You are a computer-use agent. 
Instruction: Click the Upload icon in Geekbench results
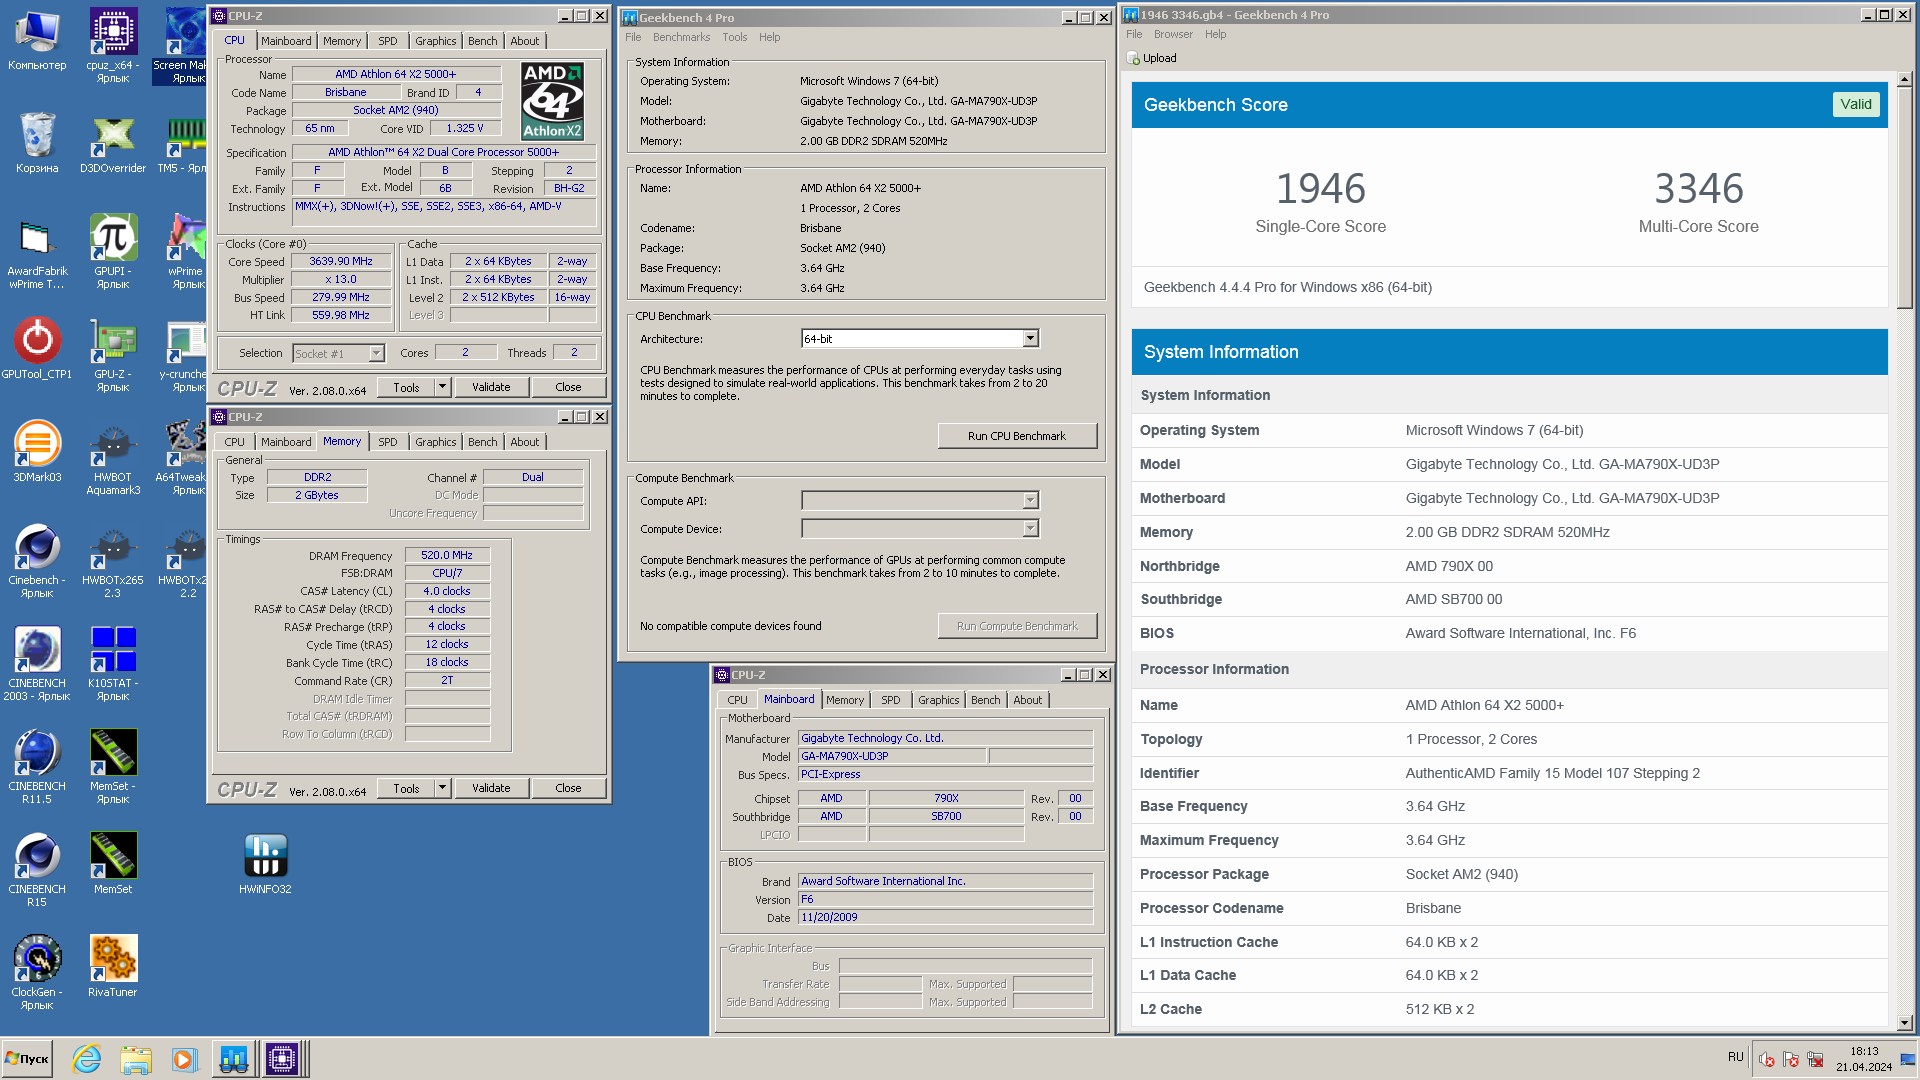point(1133,58)
